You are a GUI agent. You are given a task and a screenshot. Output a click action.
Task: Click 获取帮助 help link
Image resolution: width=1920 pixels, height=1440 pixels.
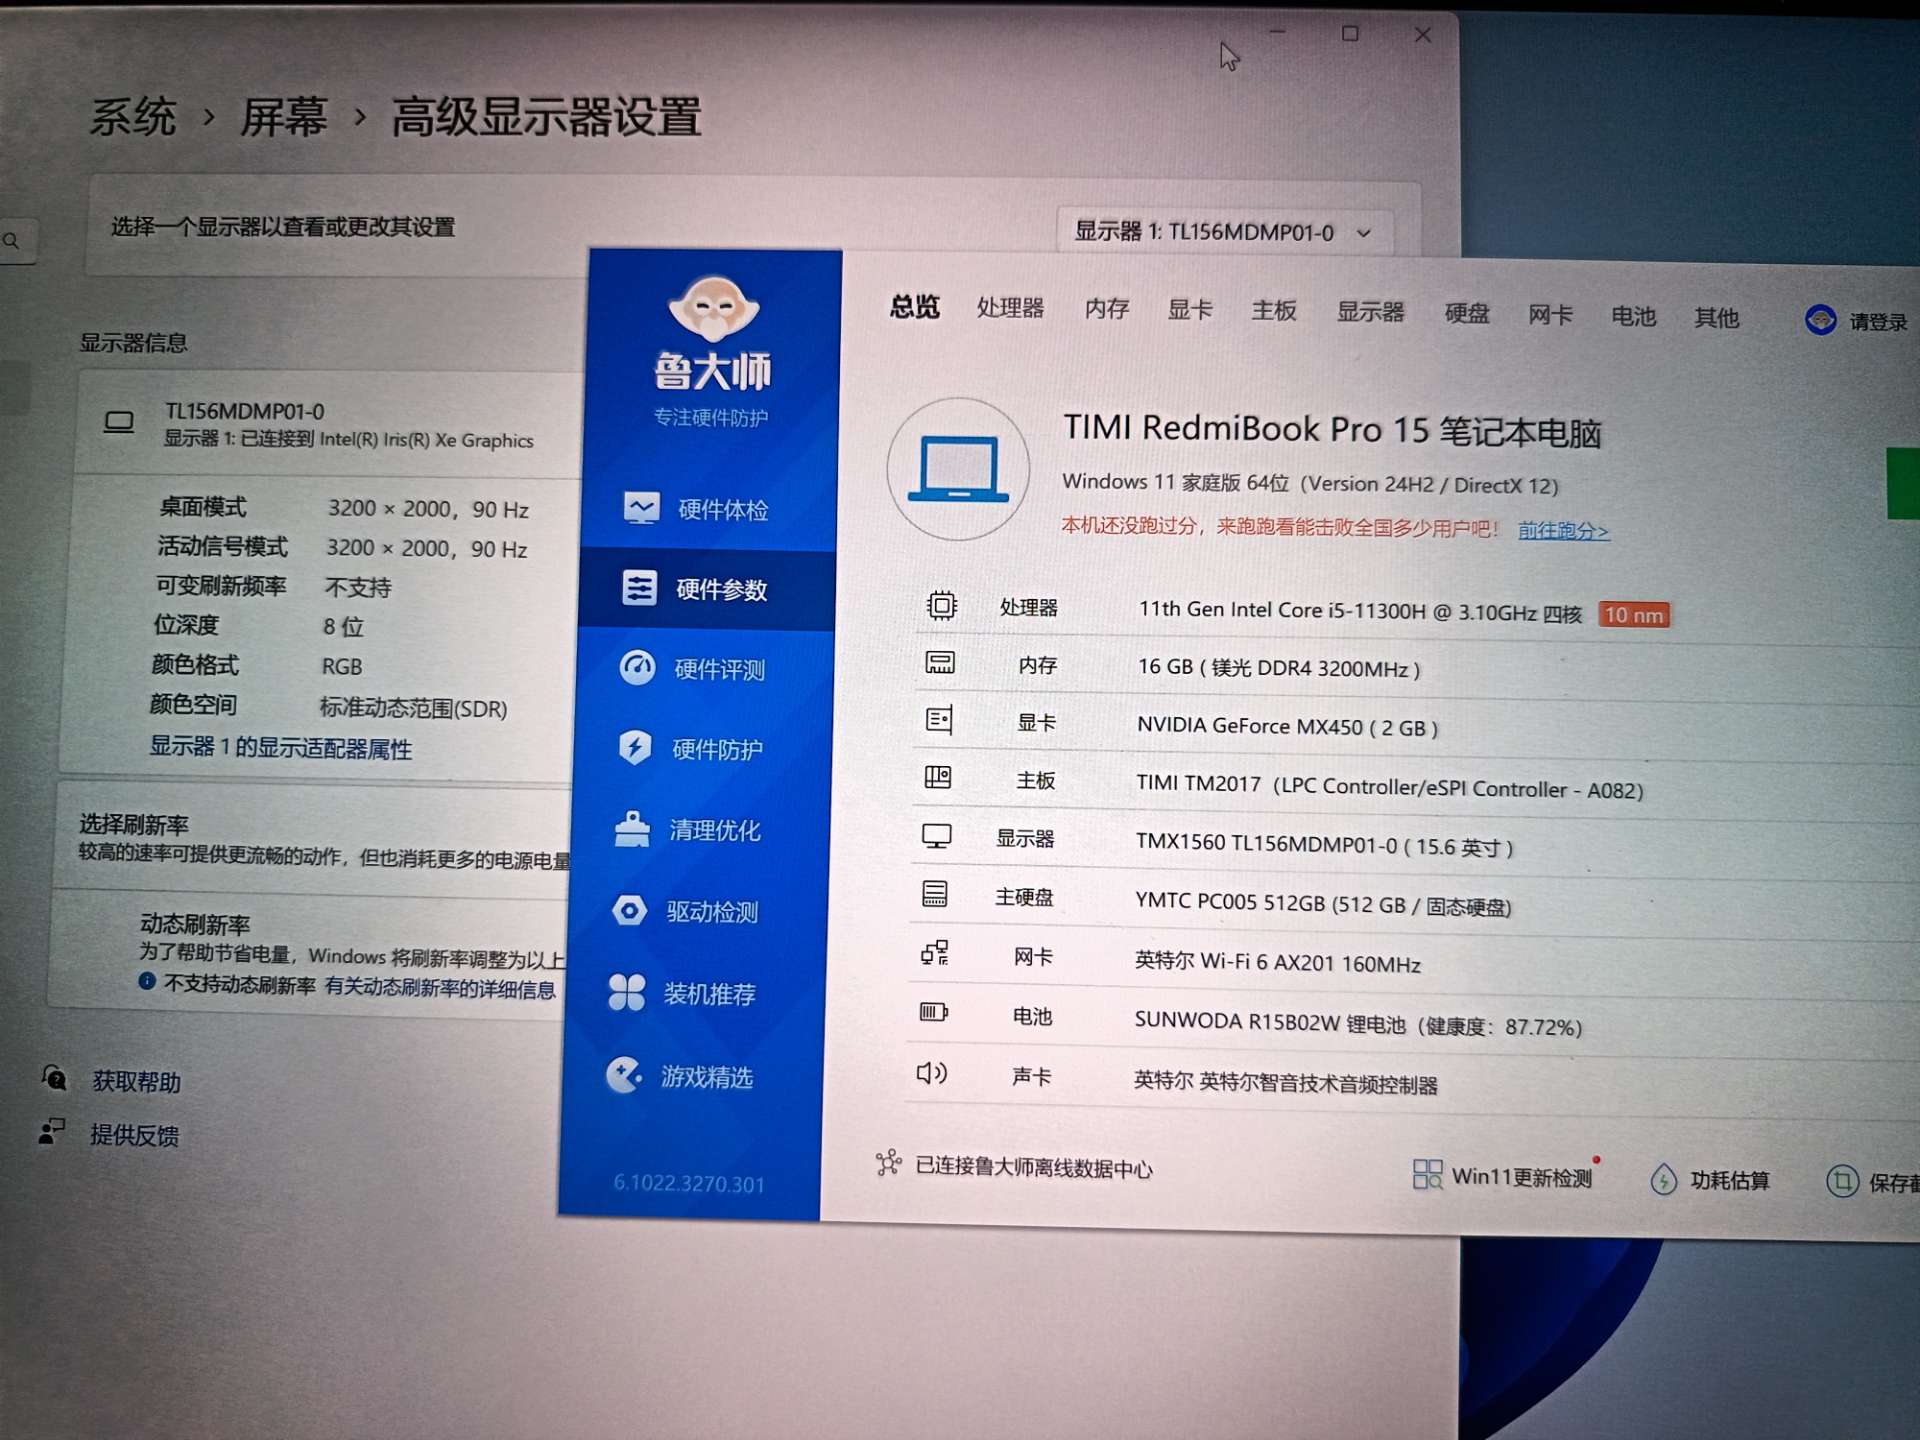(136, 1082)
